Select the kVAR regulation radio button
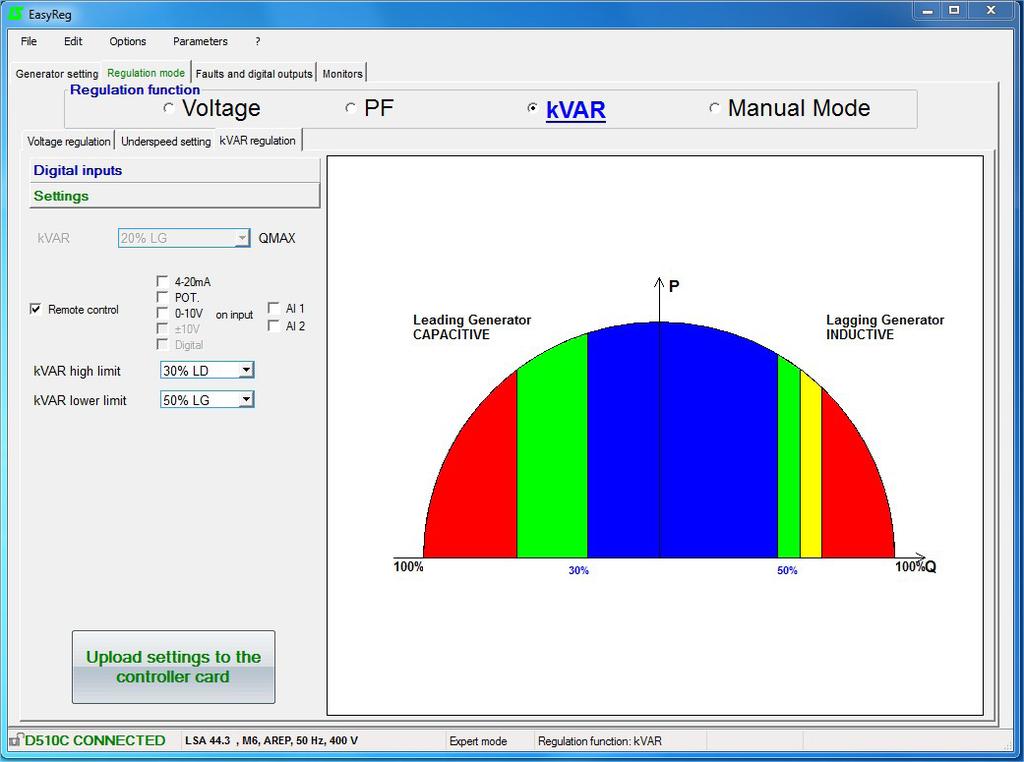 pyautogui.click(x=532, y=108)
